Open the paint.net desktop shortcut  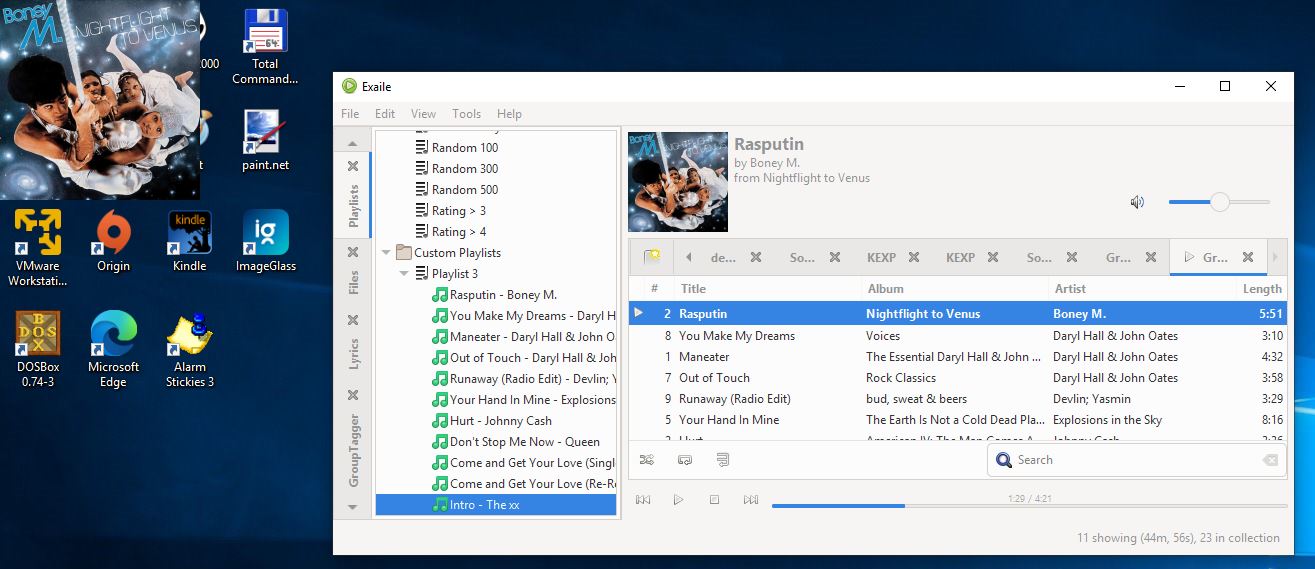265,141
